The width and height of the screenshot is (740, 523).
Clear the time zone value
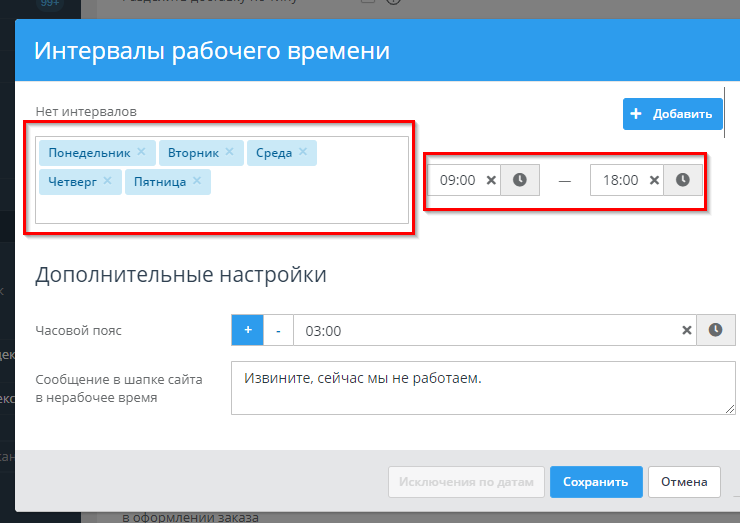687,330
